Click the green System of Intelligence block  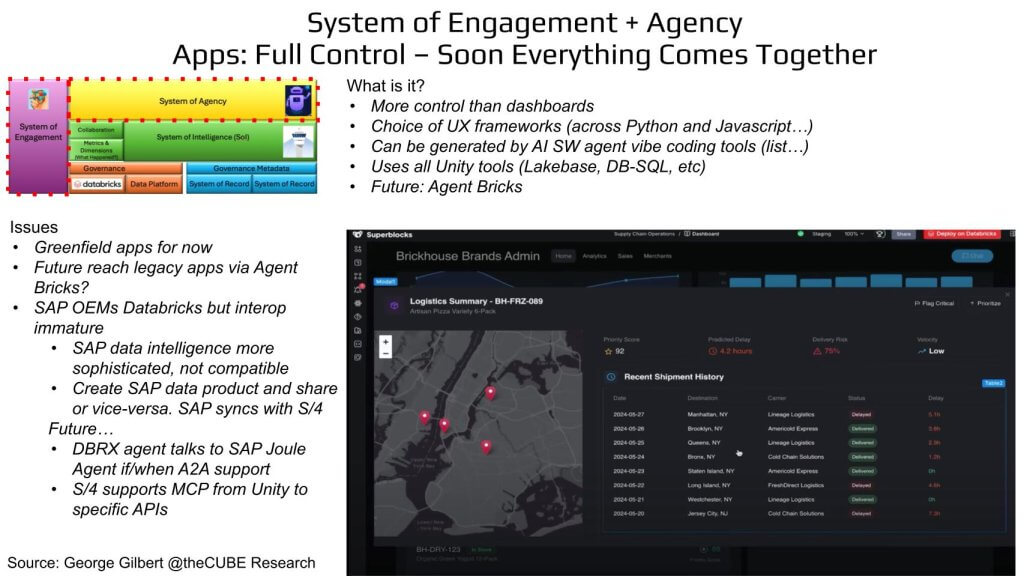point(219,141)
